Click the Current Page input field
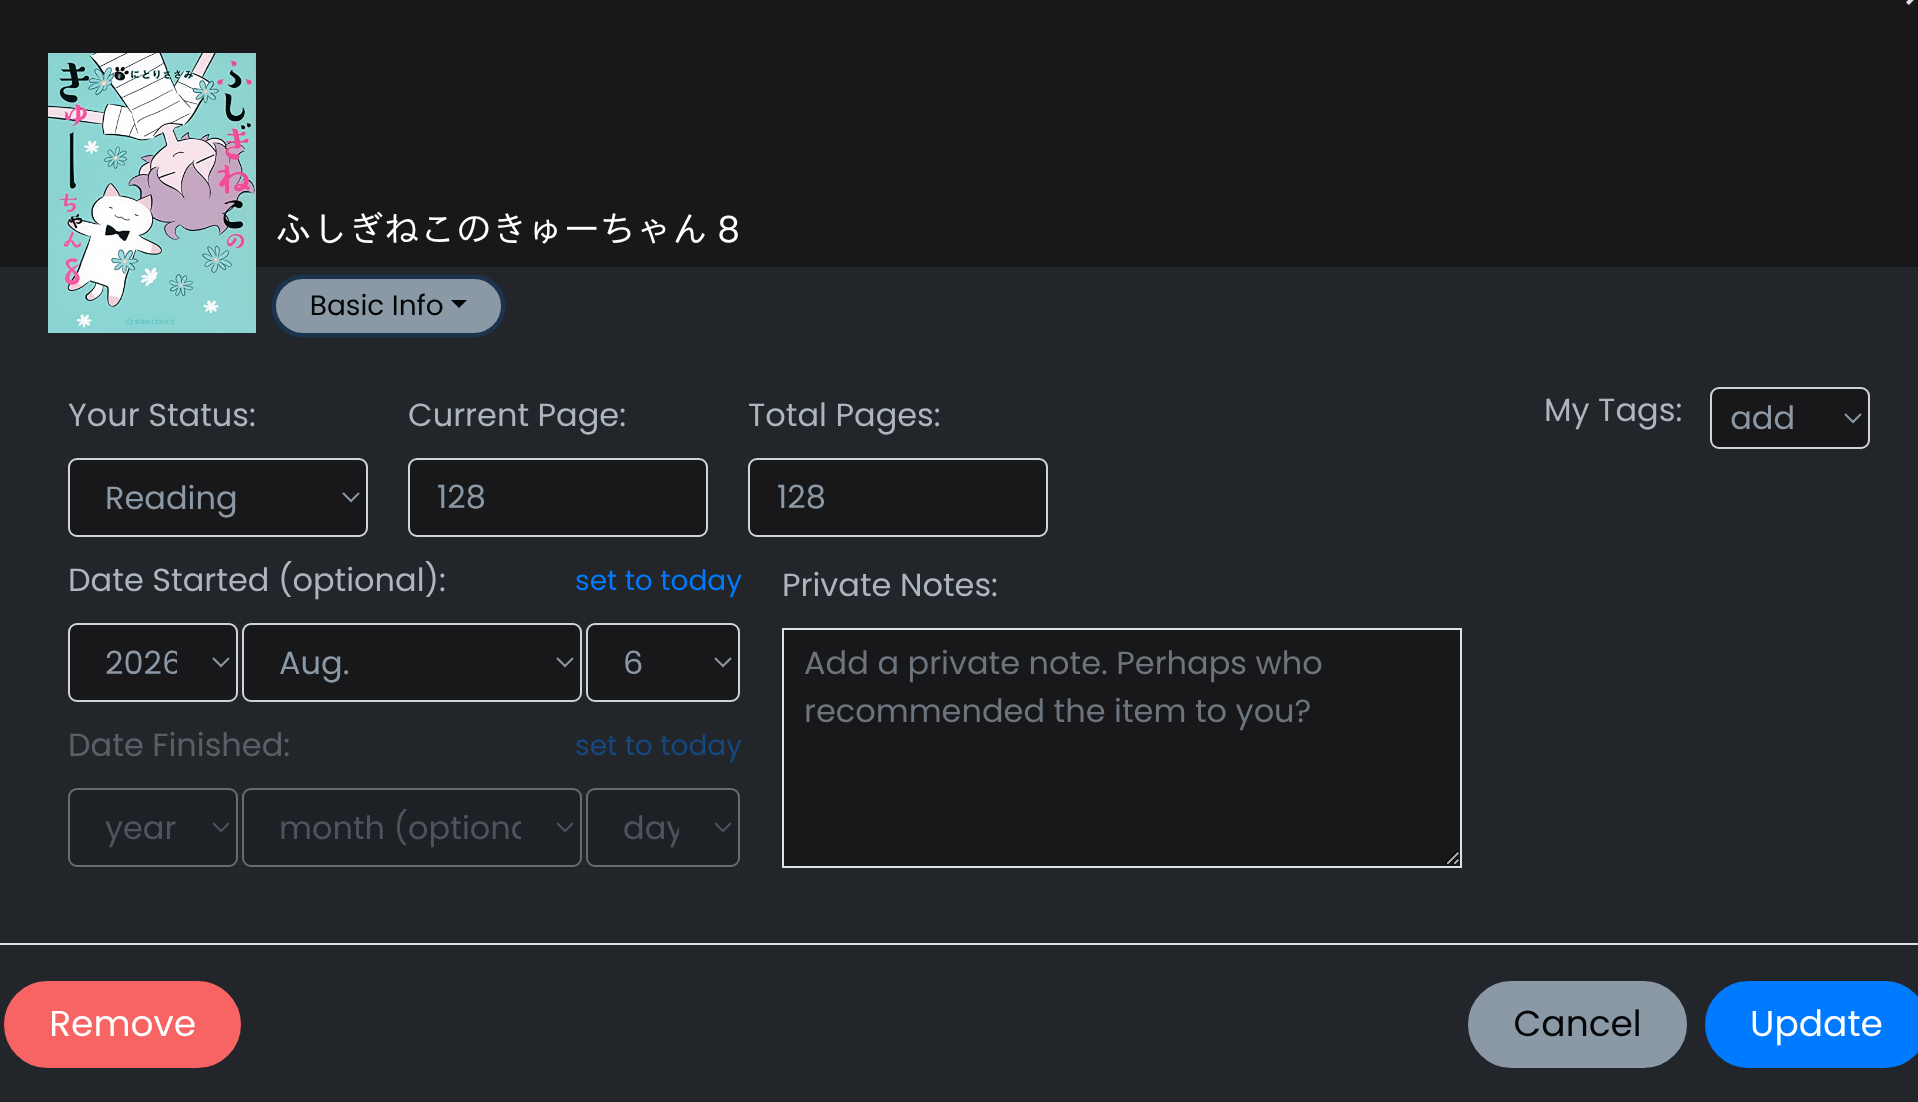Image resolution: width=1918 pixels, height=1102 pixels. coord(558,498)
